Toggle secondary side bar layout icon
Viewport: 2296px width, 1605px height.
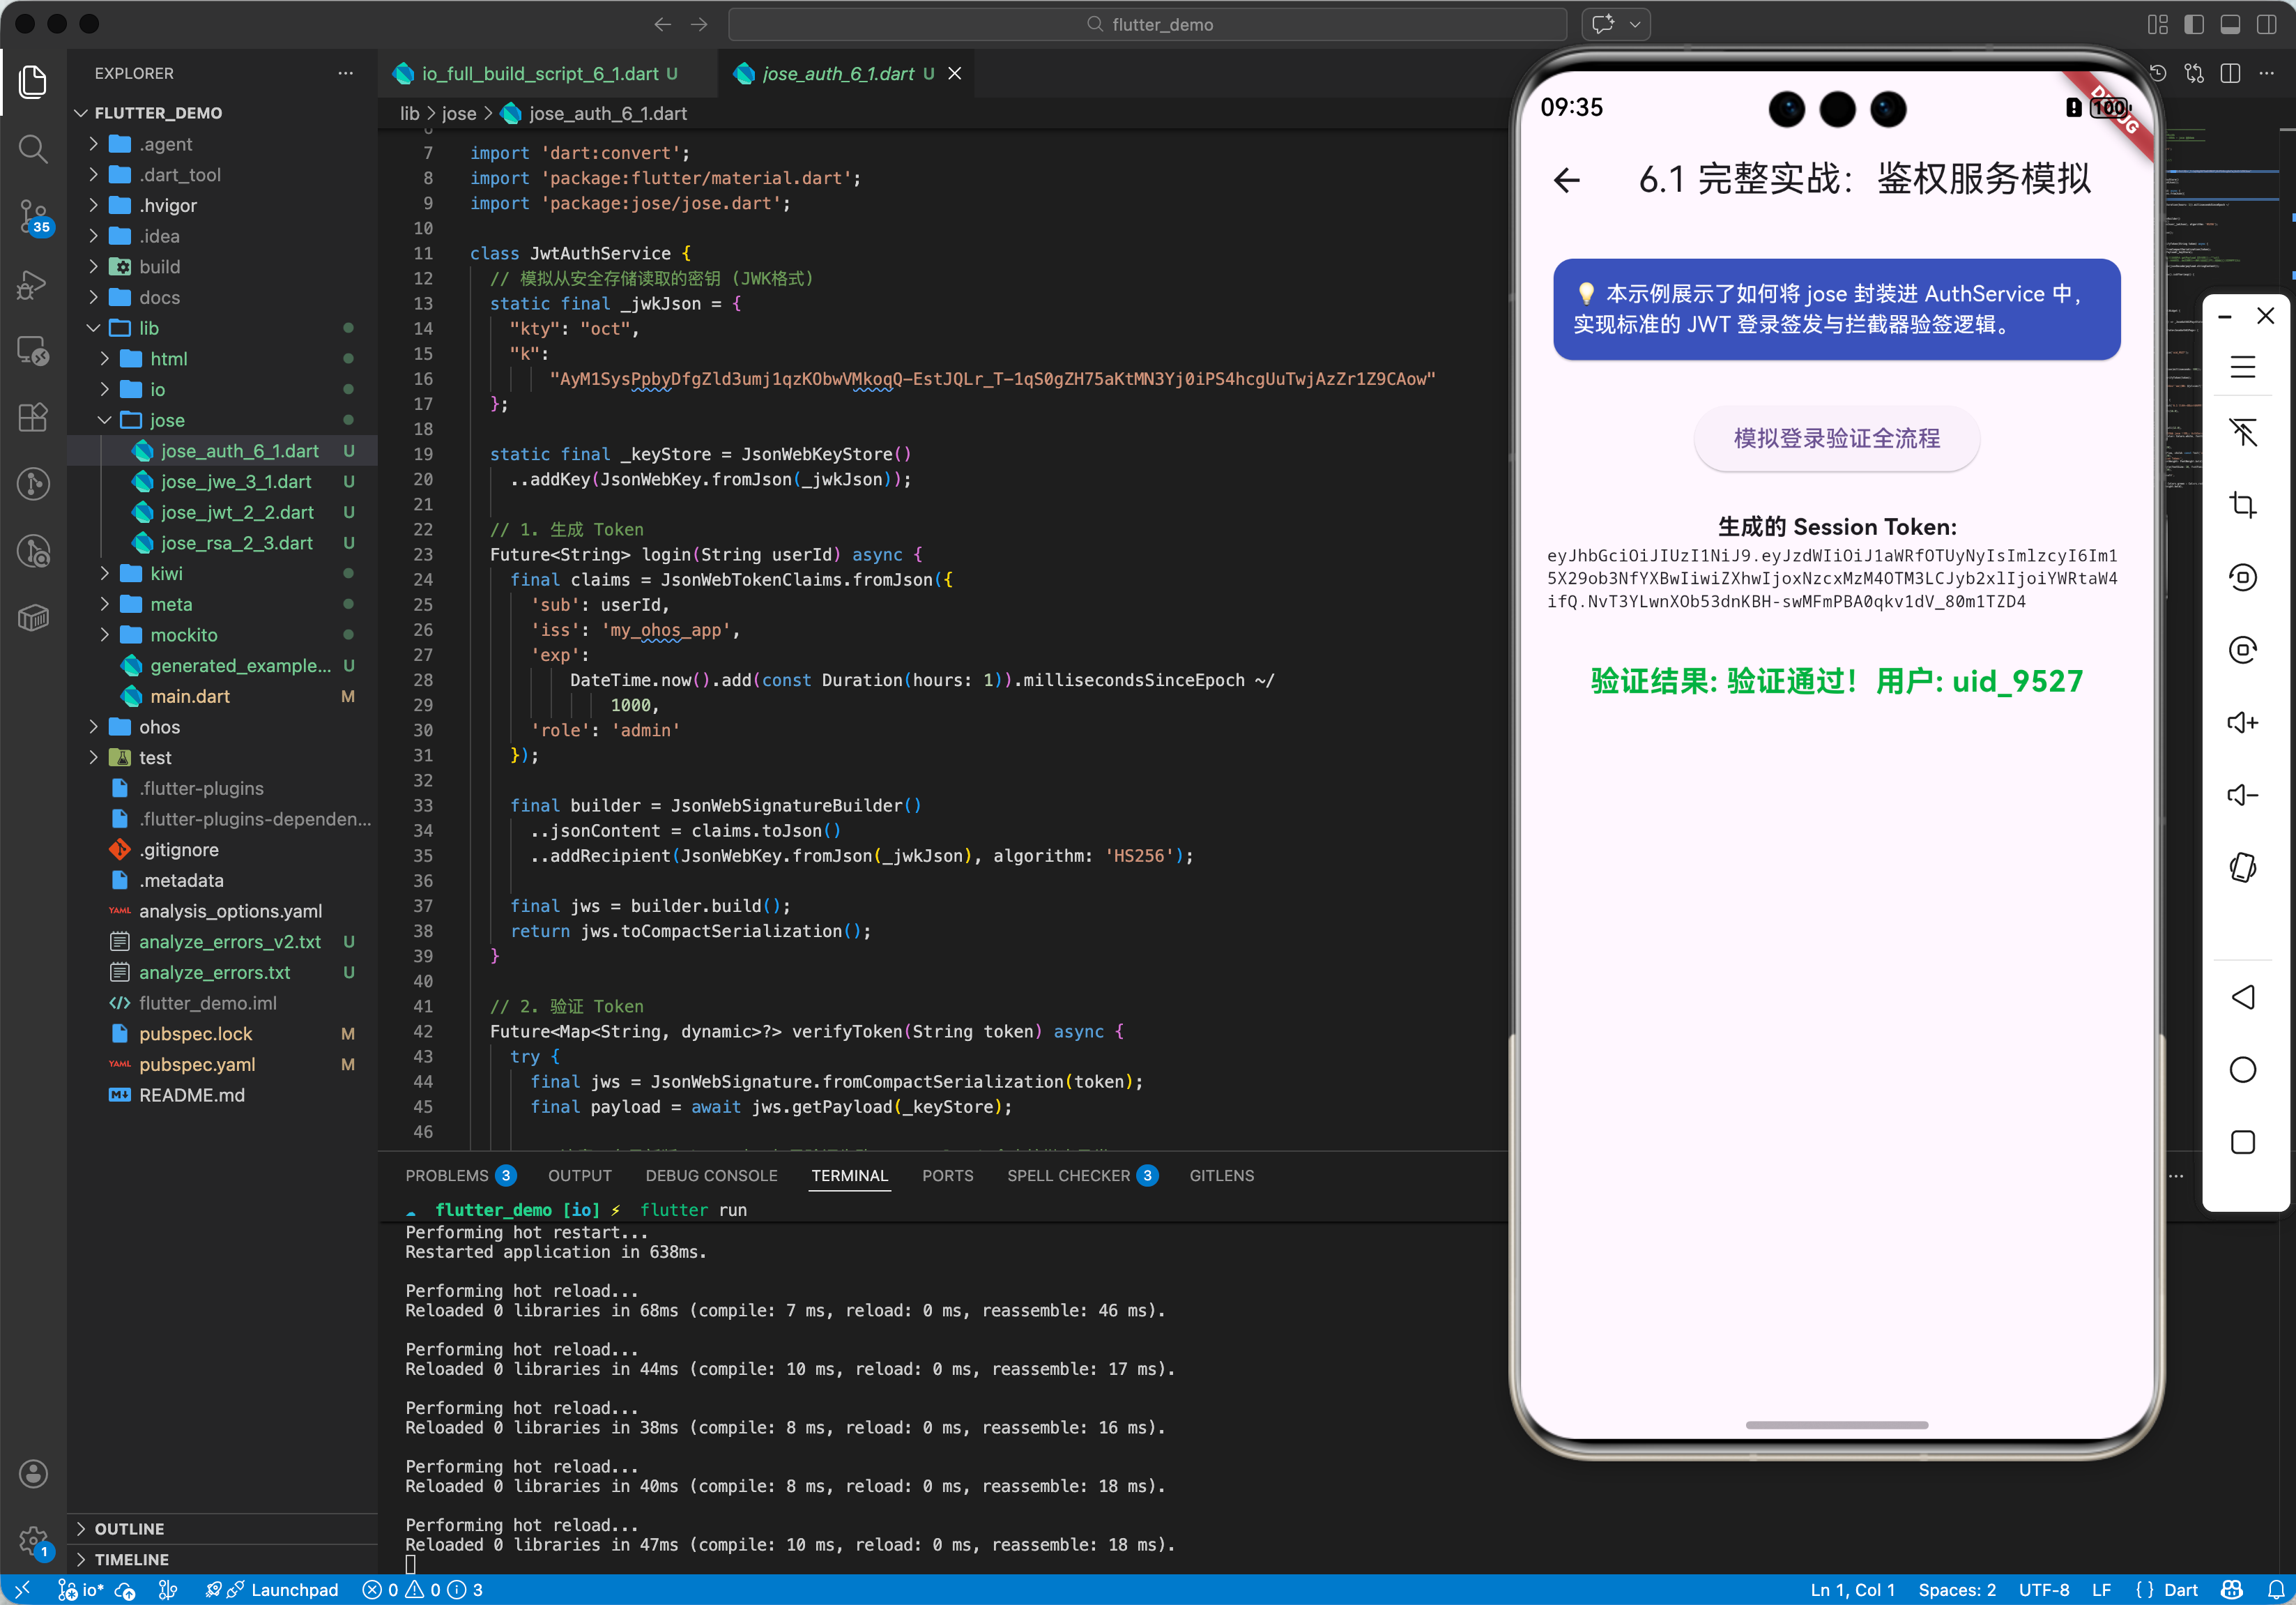click(x=2266, y=24)
